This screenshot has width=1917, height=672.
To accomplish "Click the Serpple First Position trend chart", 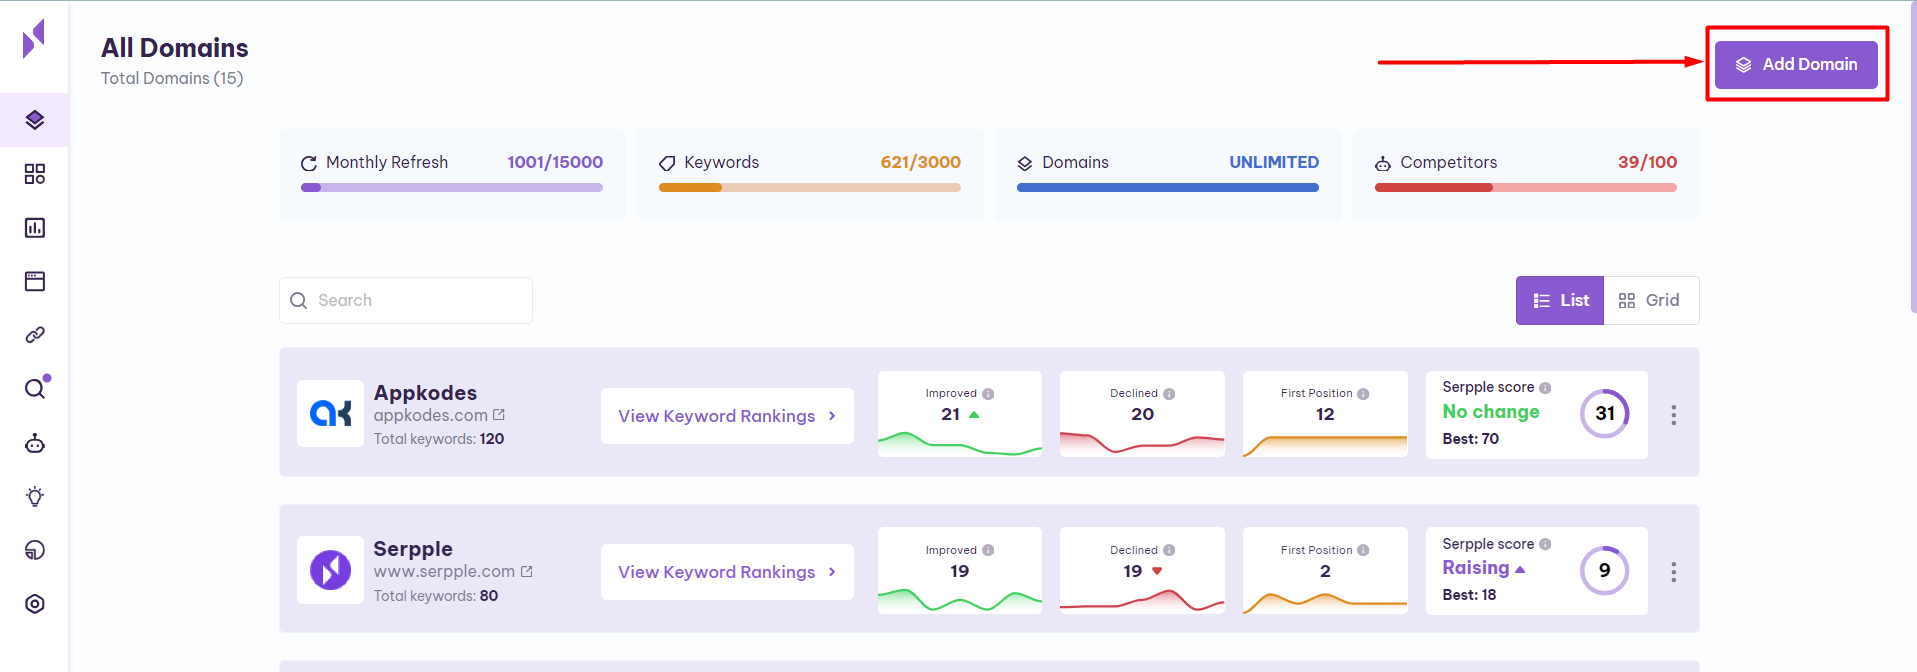I will [1325, 602].
